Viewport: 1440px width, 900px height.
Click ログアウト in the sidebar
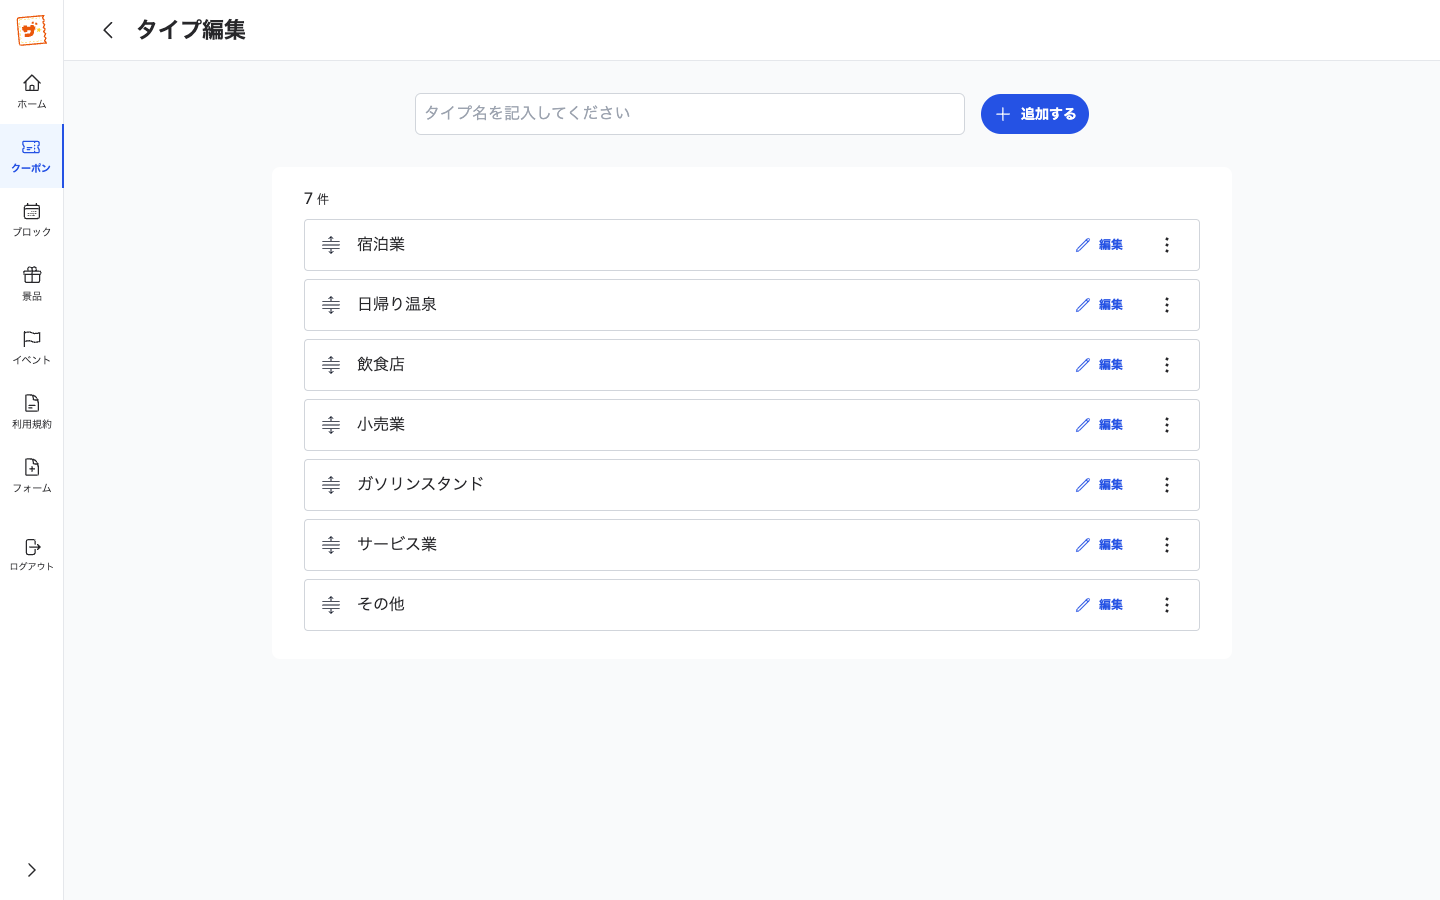tap(32, 554)
